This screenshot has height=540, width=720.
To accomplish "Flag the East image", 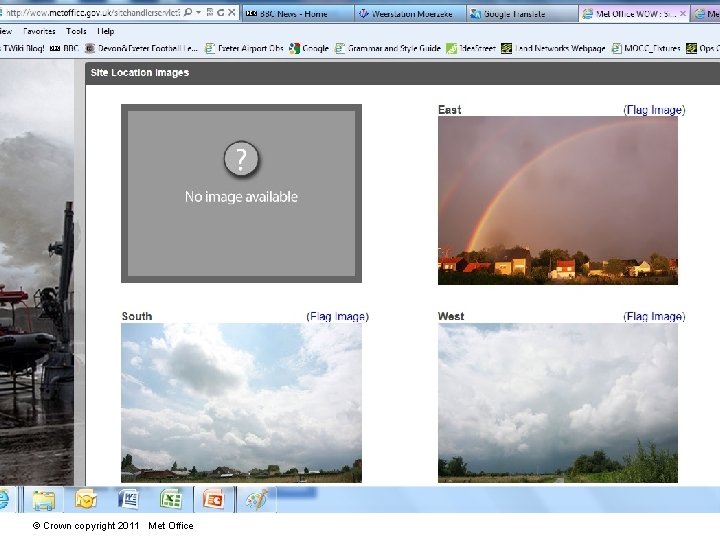I will point(654,110).
